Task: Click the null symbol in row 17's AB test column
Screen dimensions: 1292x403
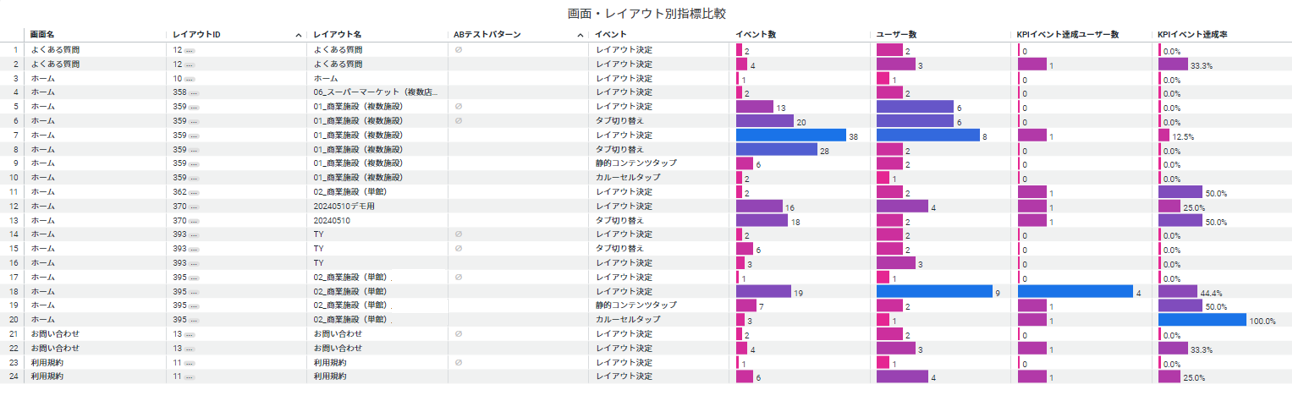Action: (458, 277)
